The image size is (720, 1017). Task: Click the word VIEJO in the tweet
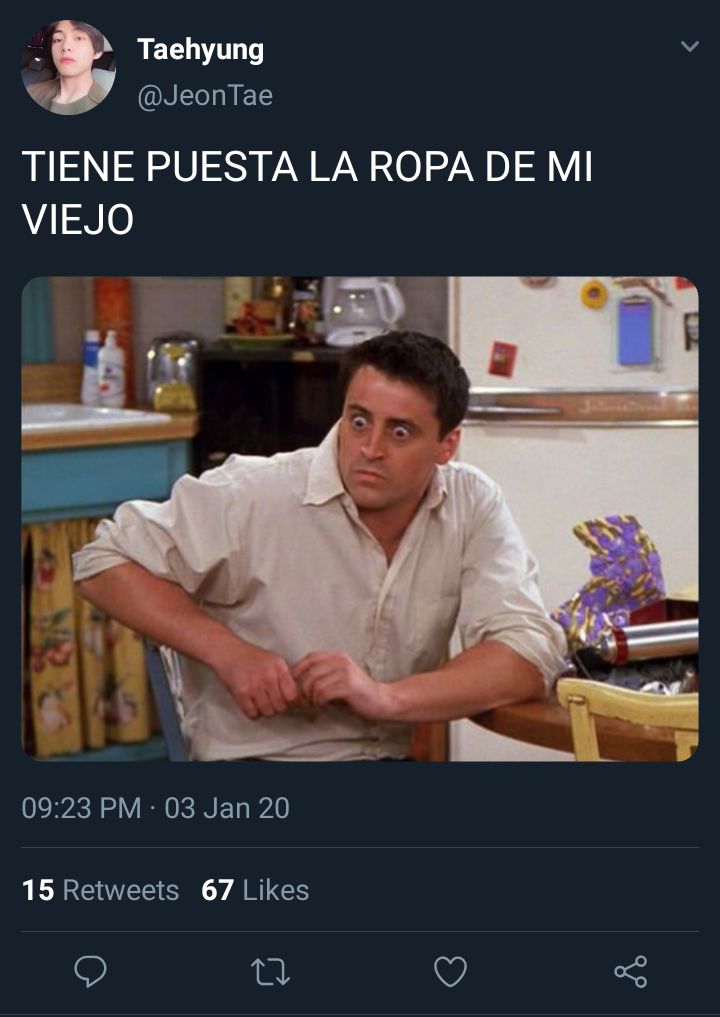(x=78, y=219)
